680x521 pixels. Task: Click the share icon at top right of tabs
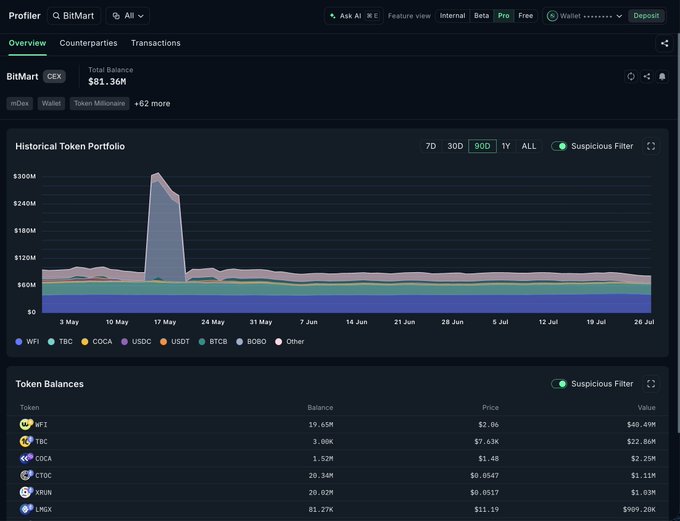(664, 43)
